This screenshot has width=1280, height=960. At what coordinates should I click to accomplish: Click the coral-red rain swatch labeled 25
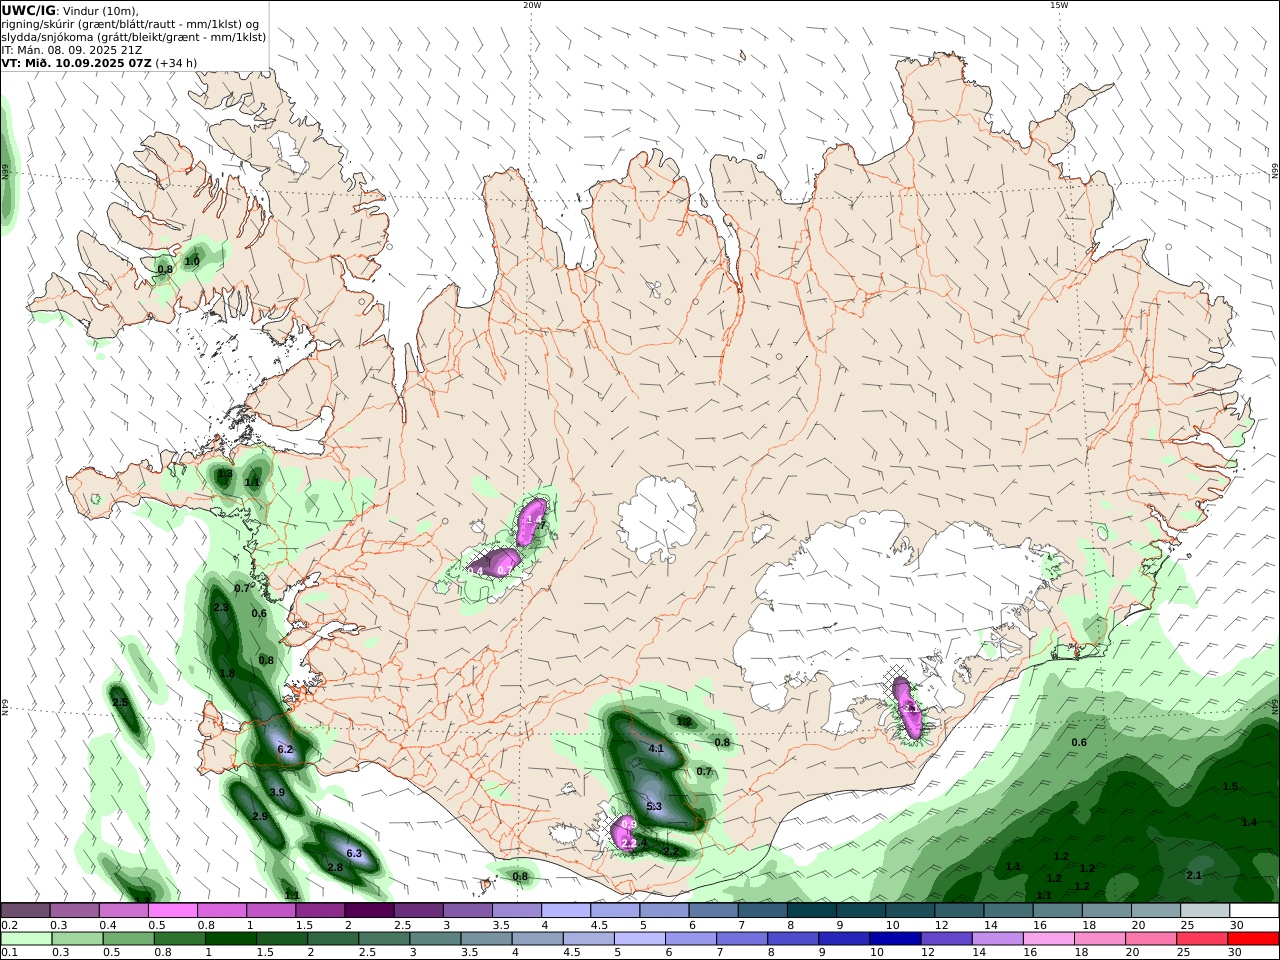pyautogui.click(x=1201, y=939)
